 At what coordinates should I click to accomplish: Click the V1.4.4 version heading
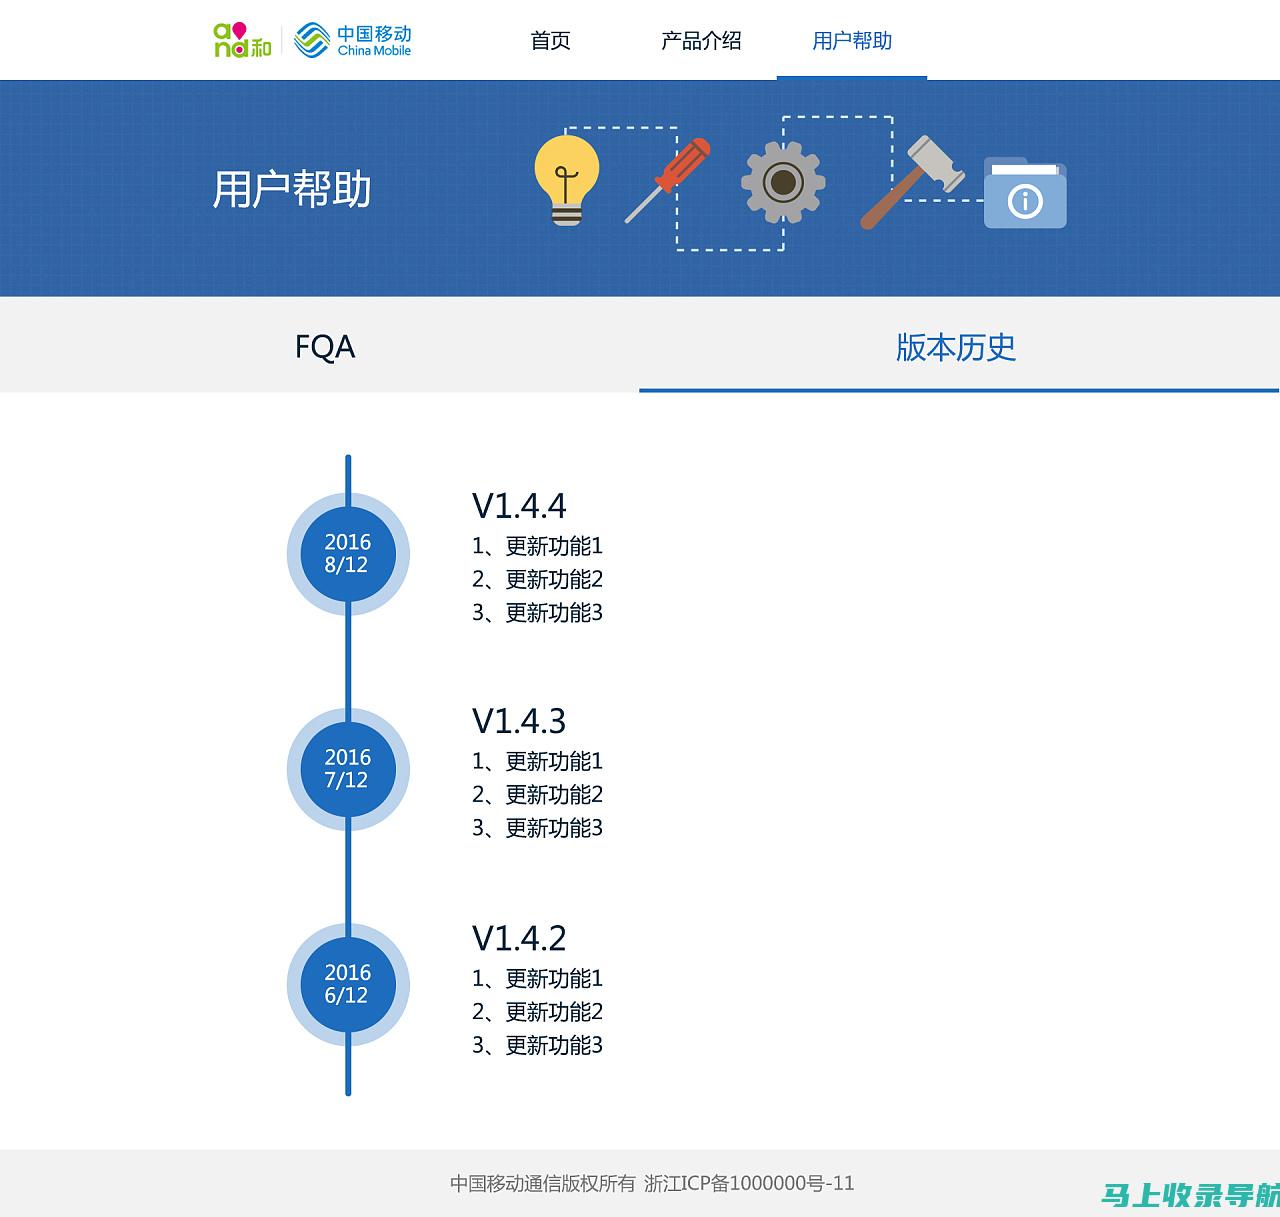coord(519,506)
